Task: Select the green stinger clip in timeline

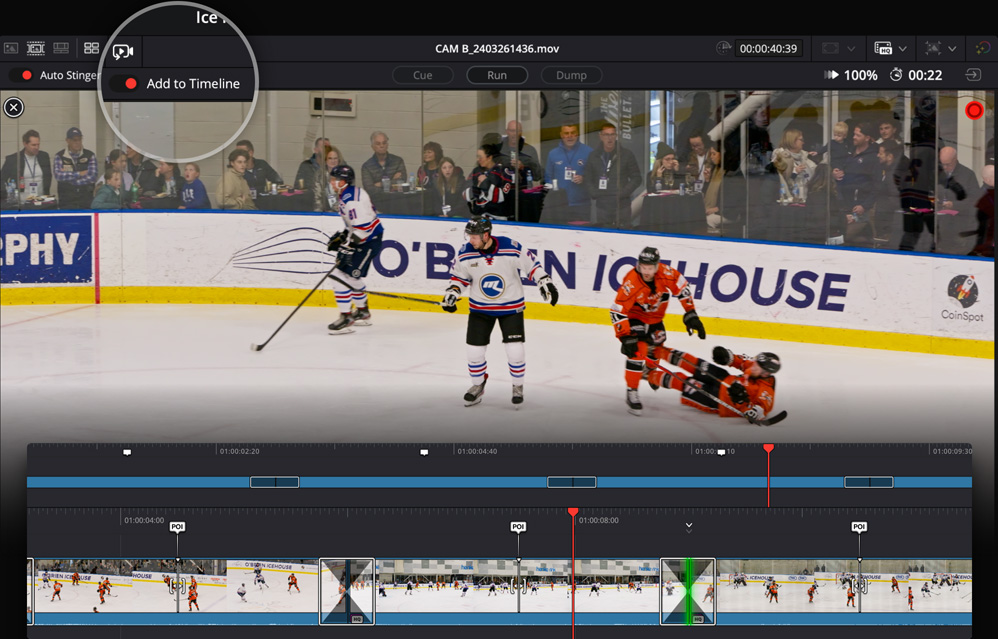Action: 687,590
